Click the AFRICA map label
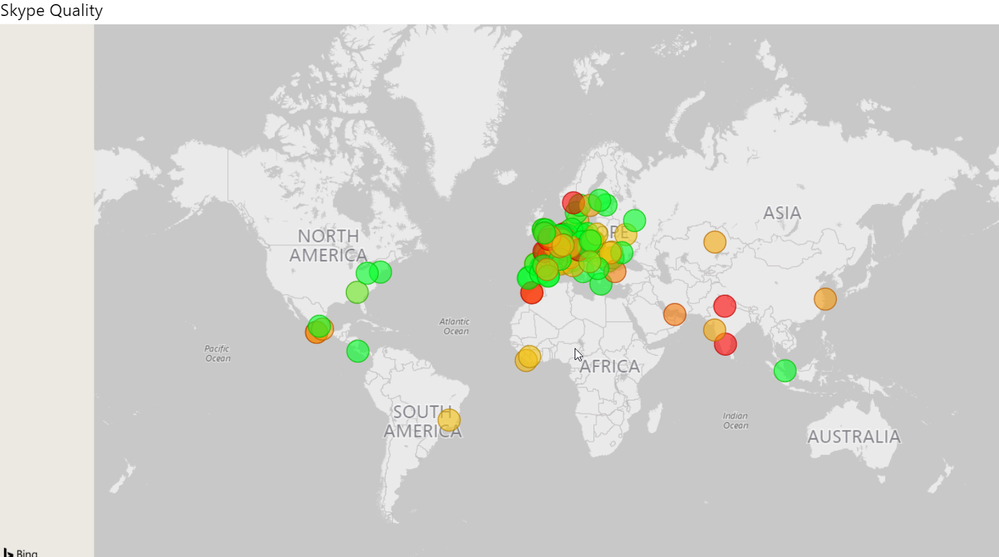Screen dimensions: 999x557 pos(609,366)
